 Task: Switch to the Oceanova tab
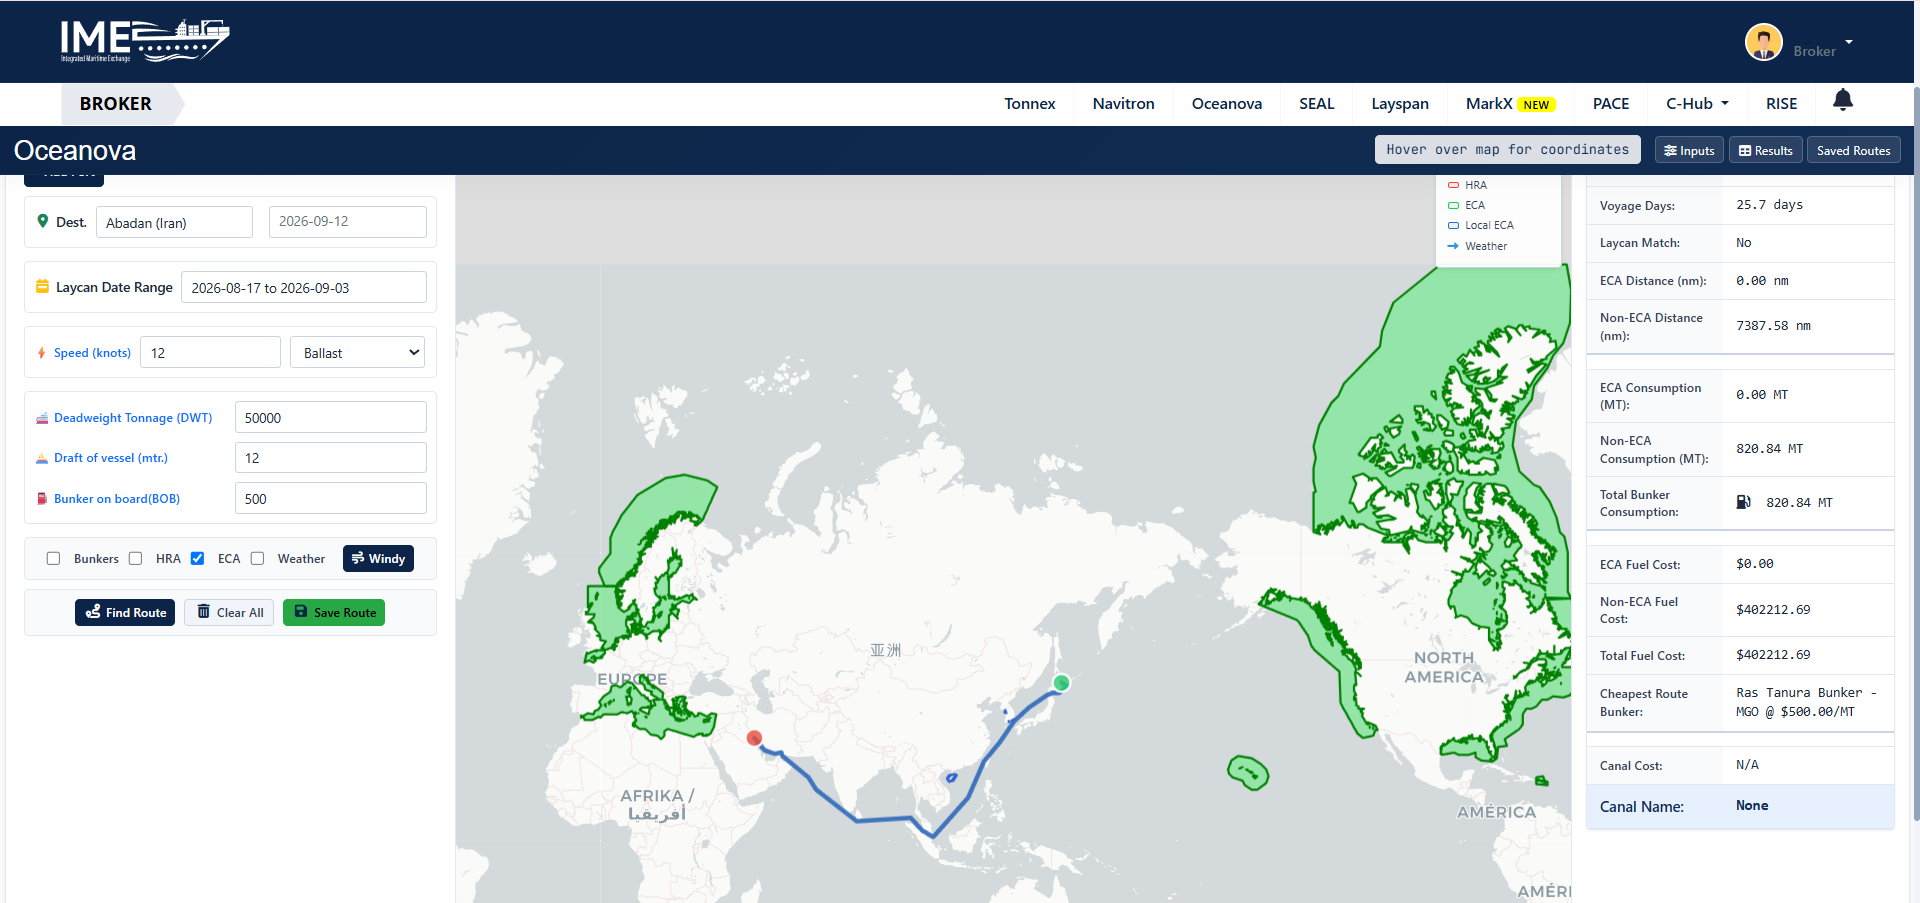coord(1226,103)
